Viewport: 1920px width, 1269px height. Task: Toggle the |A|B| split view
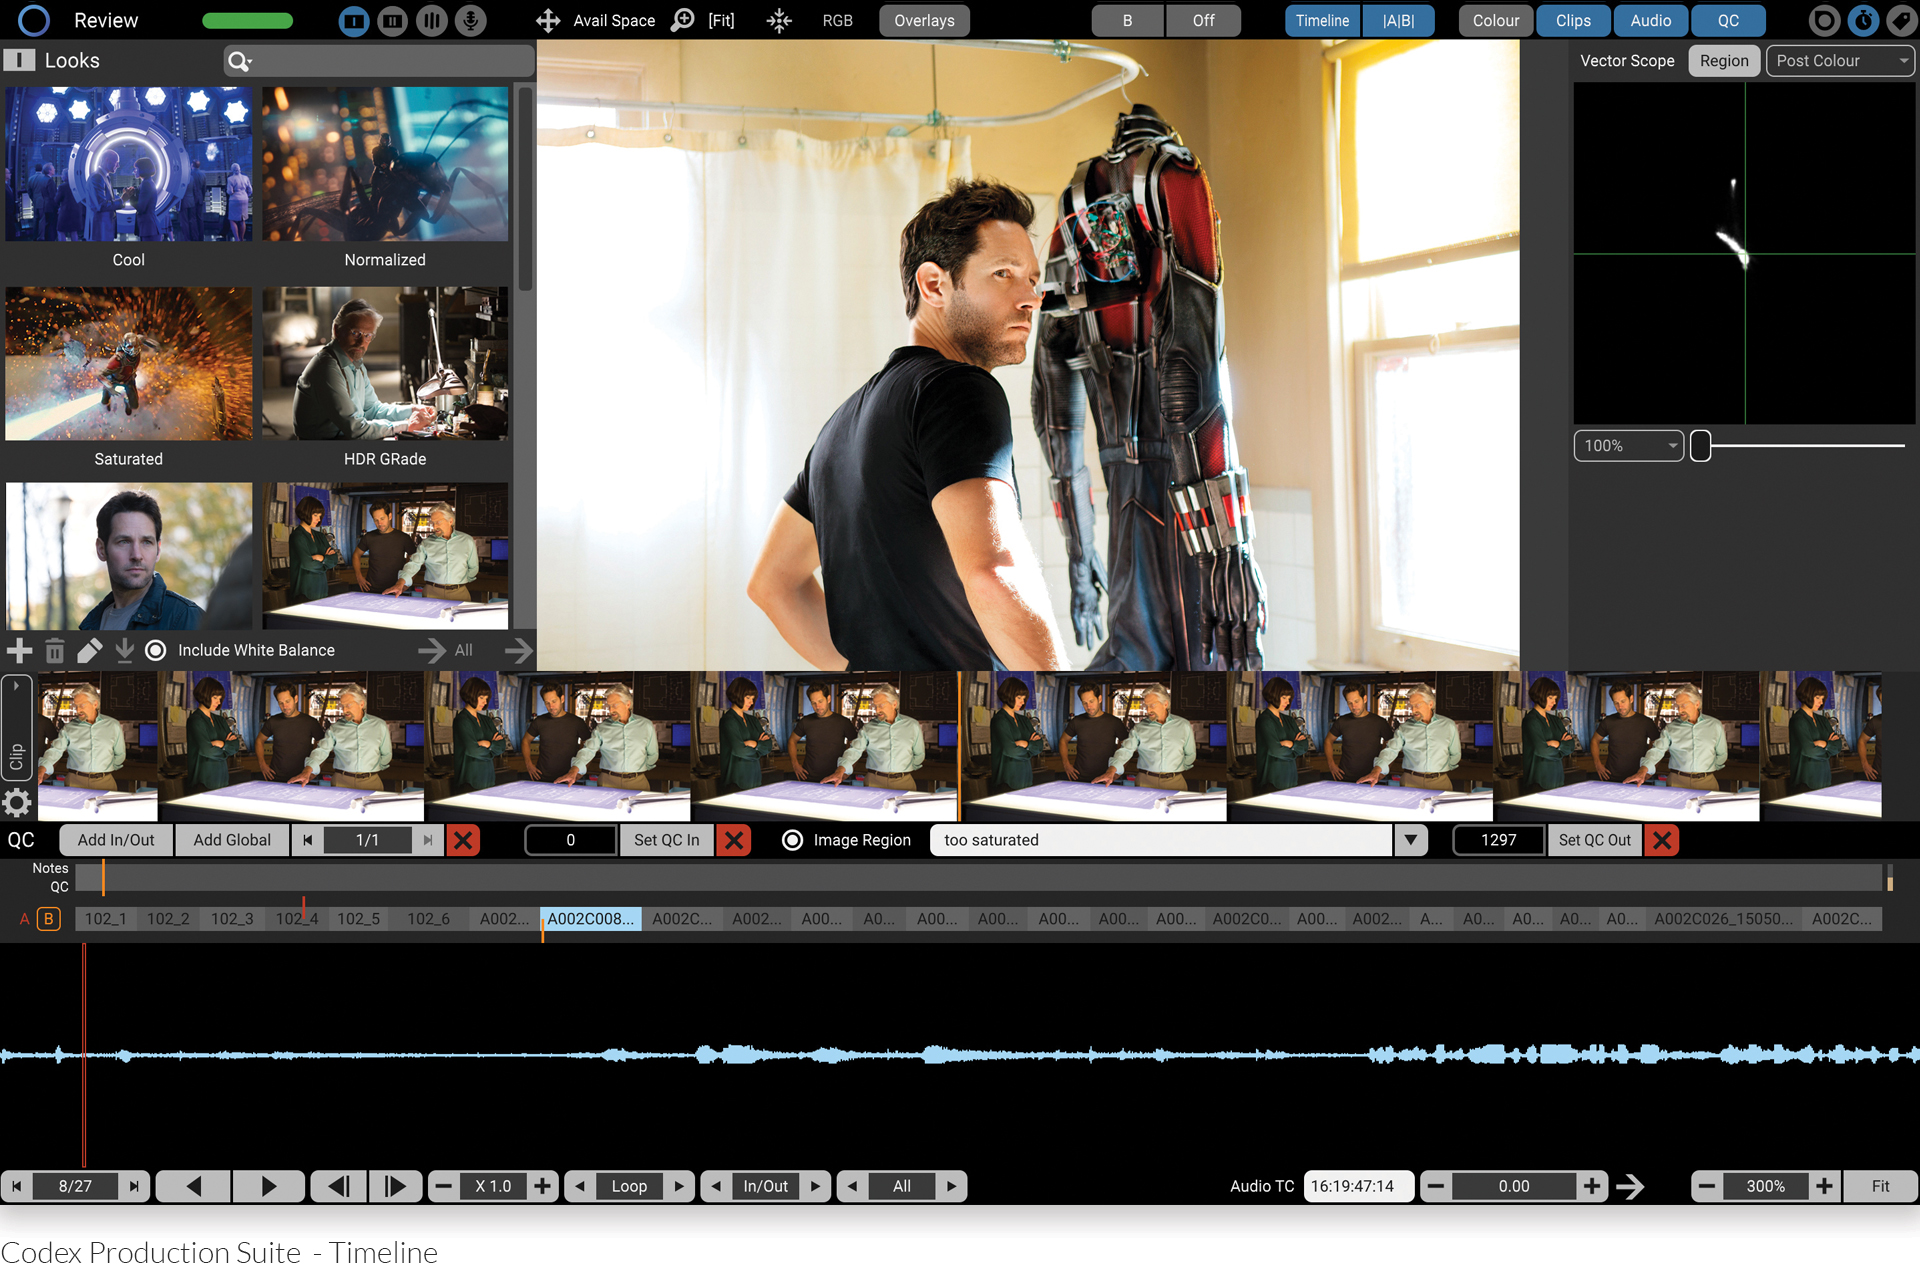coord(1398,21)
